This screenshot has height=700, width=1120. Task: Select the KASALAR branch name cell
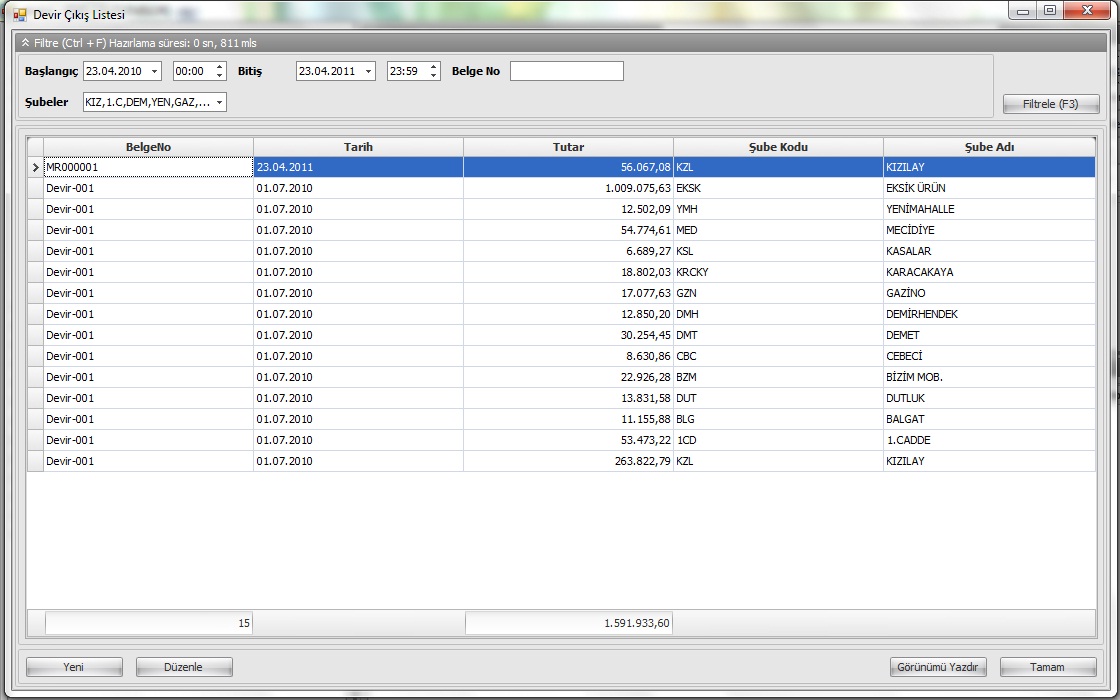pos(989,251)
